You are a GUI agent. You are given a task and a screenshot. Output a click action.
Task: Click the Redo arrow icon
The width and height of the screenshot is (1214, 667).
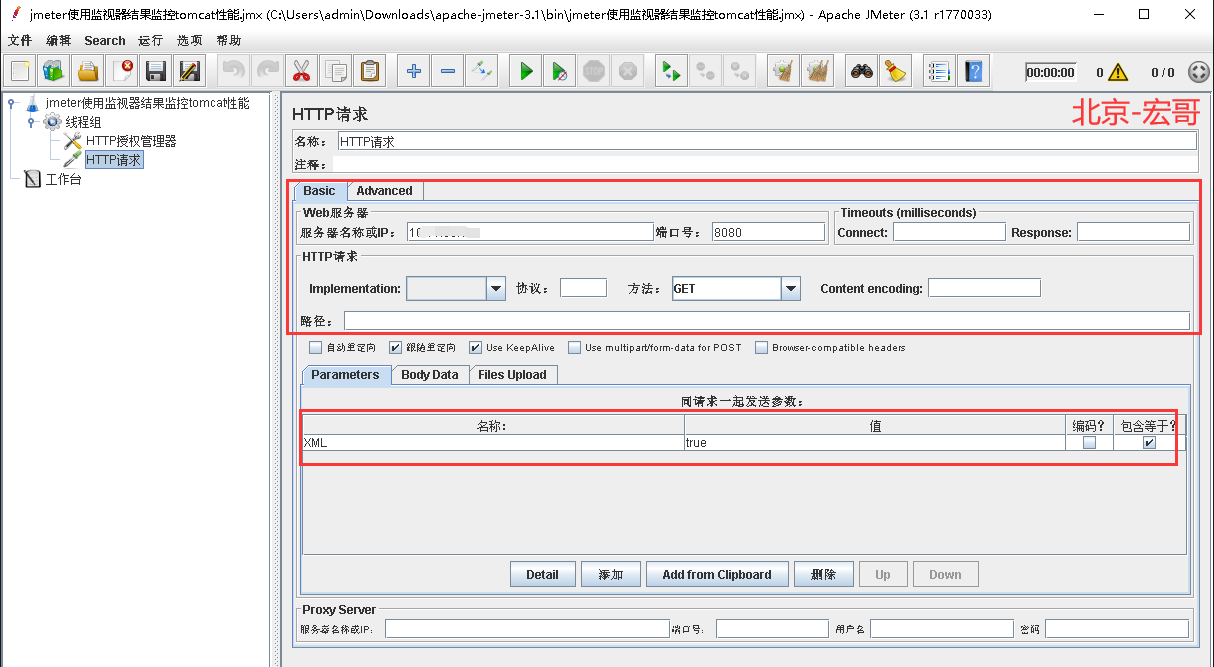click(x=267, y=71)
